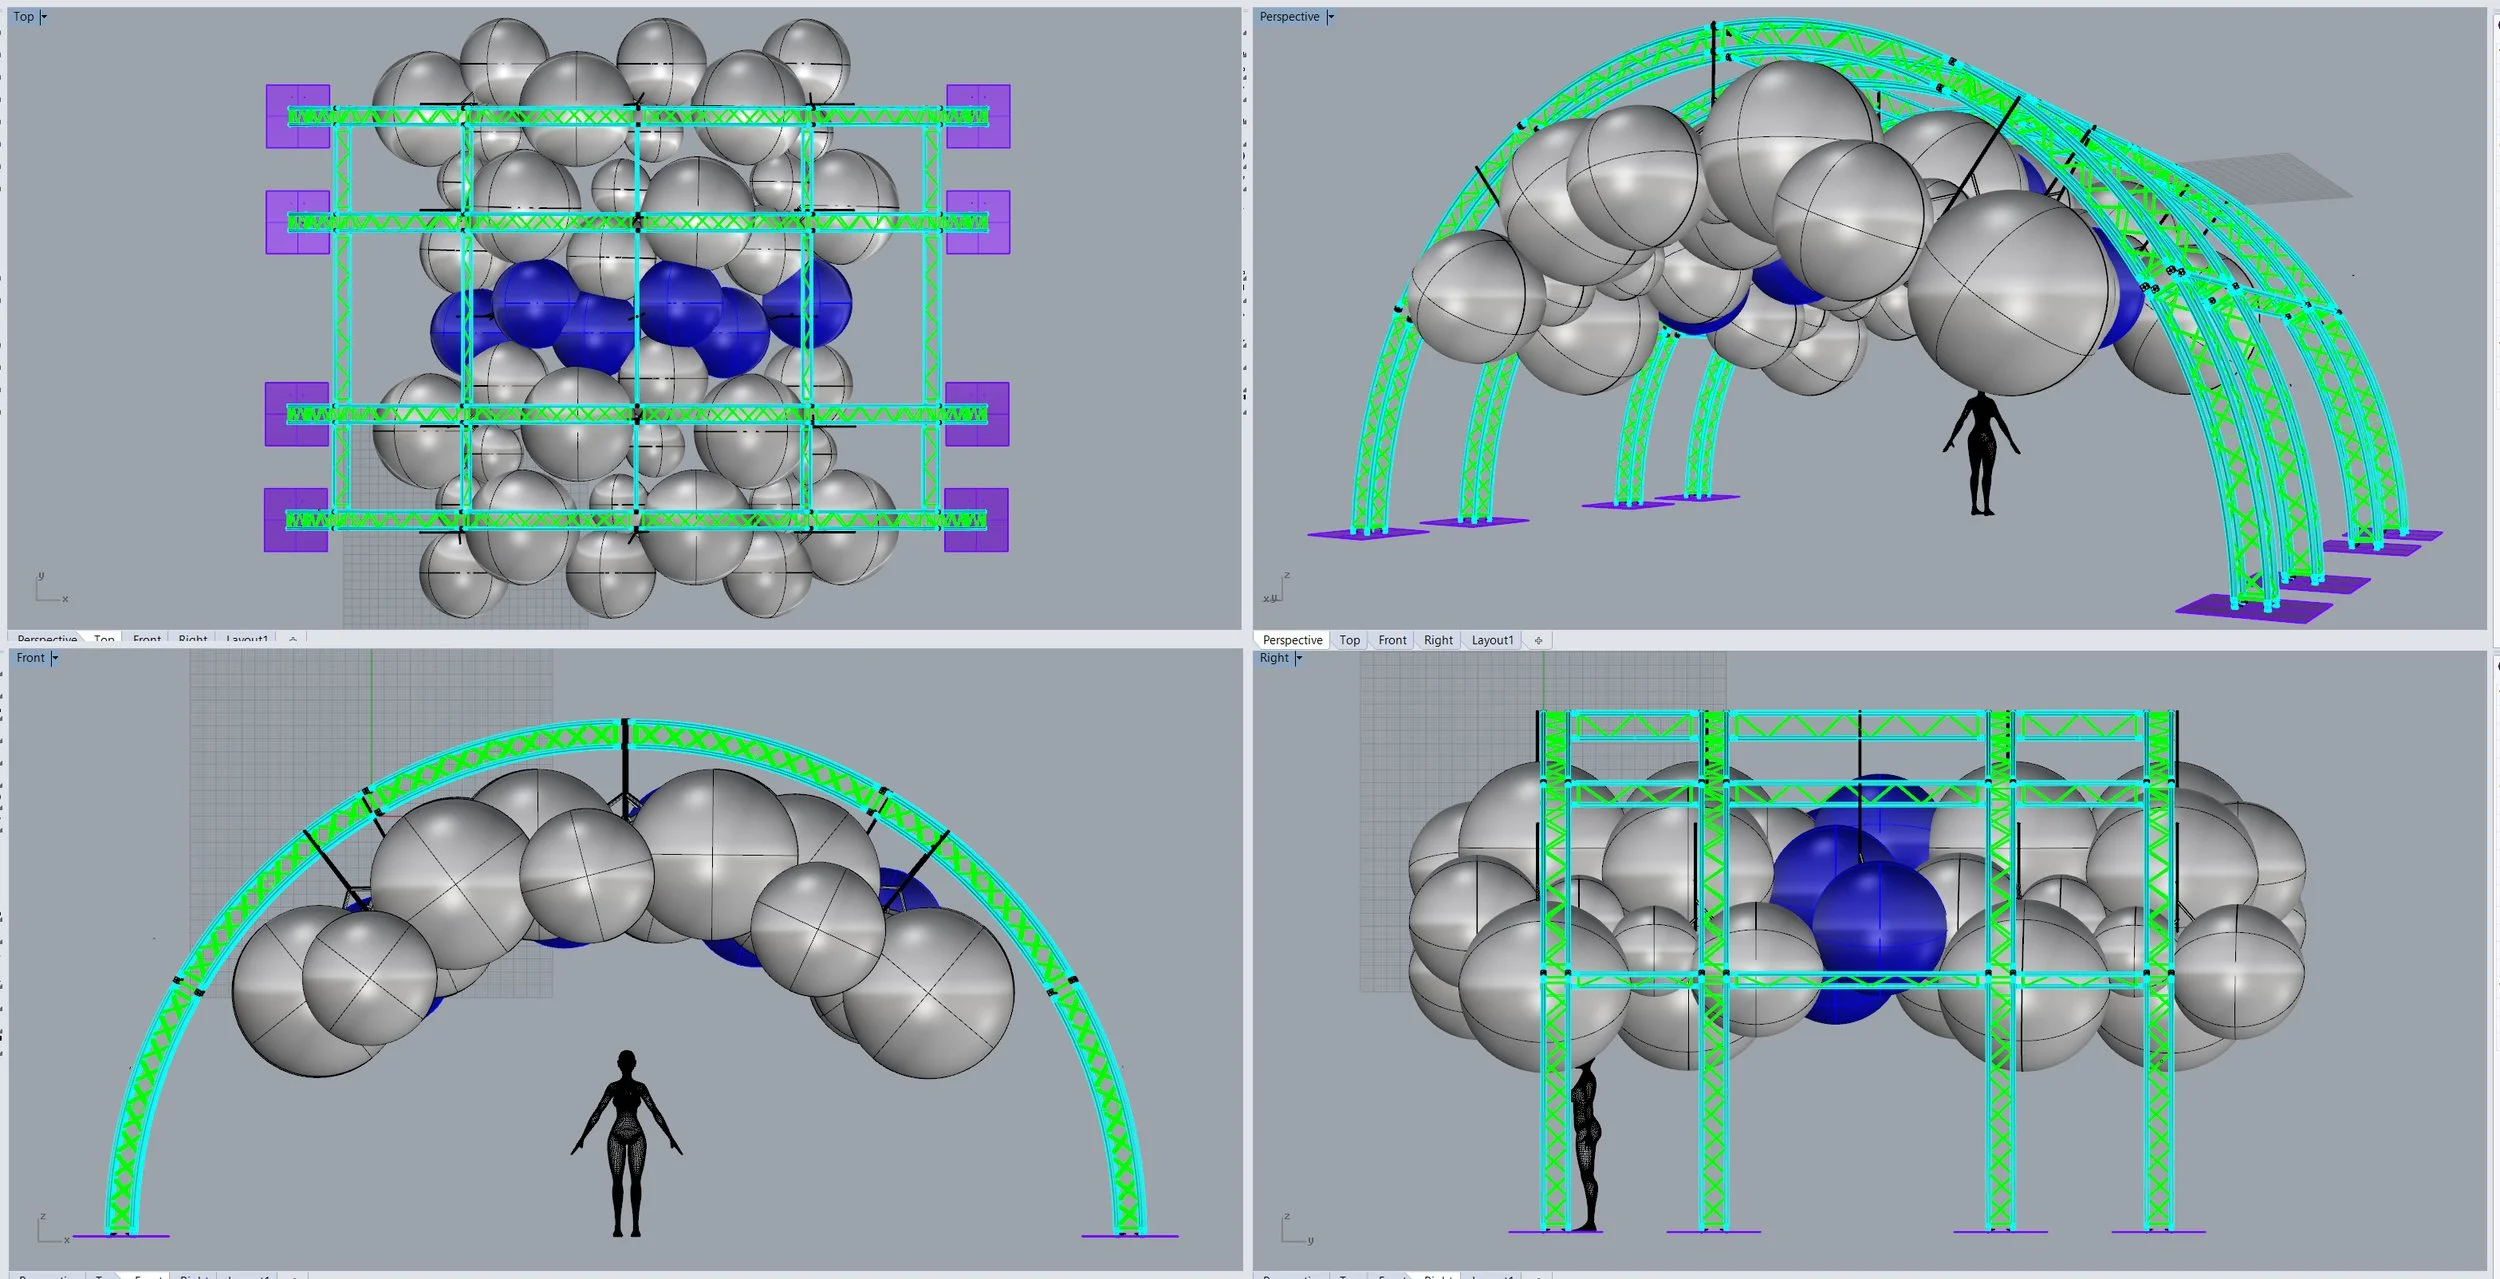Click the Right viewport title label

[x=1274, y=658]
